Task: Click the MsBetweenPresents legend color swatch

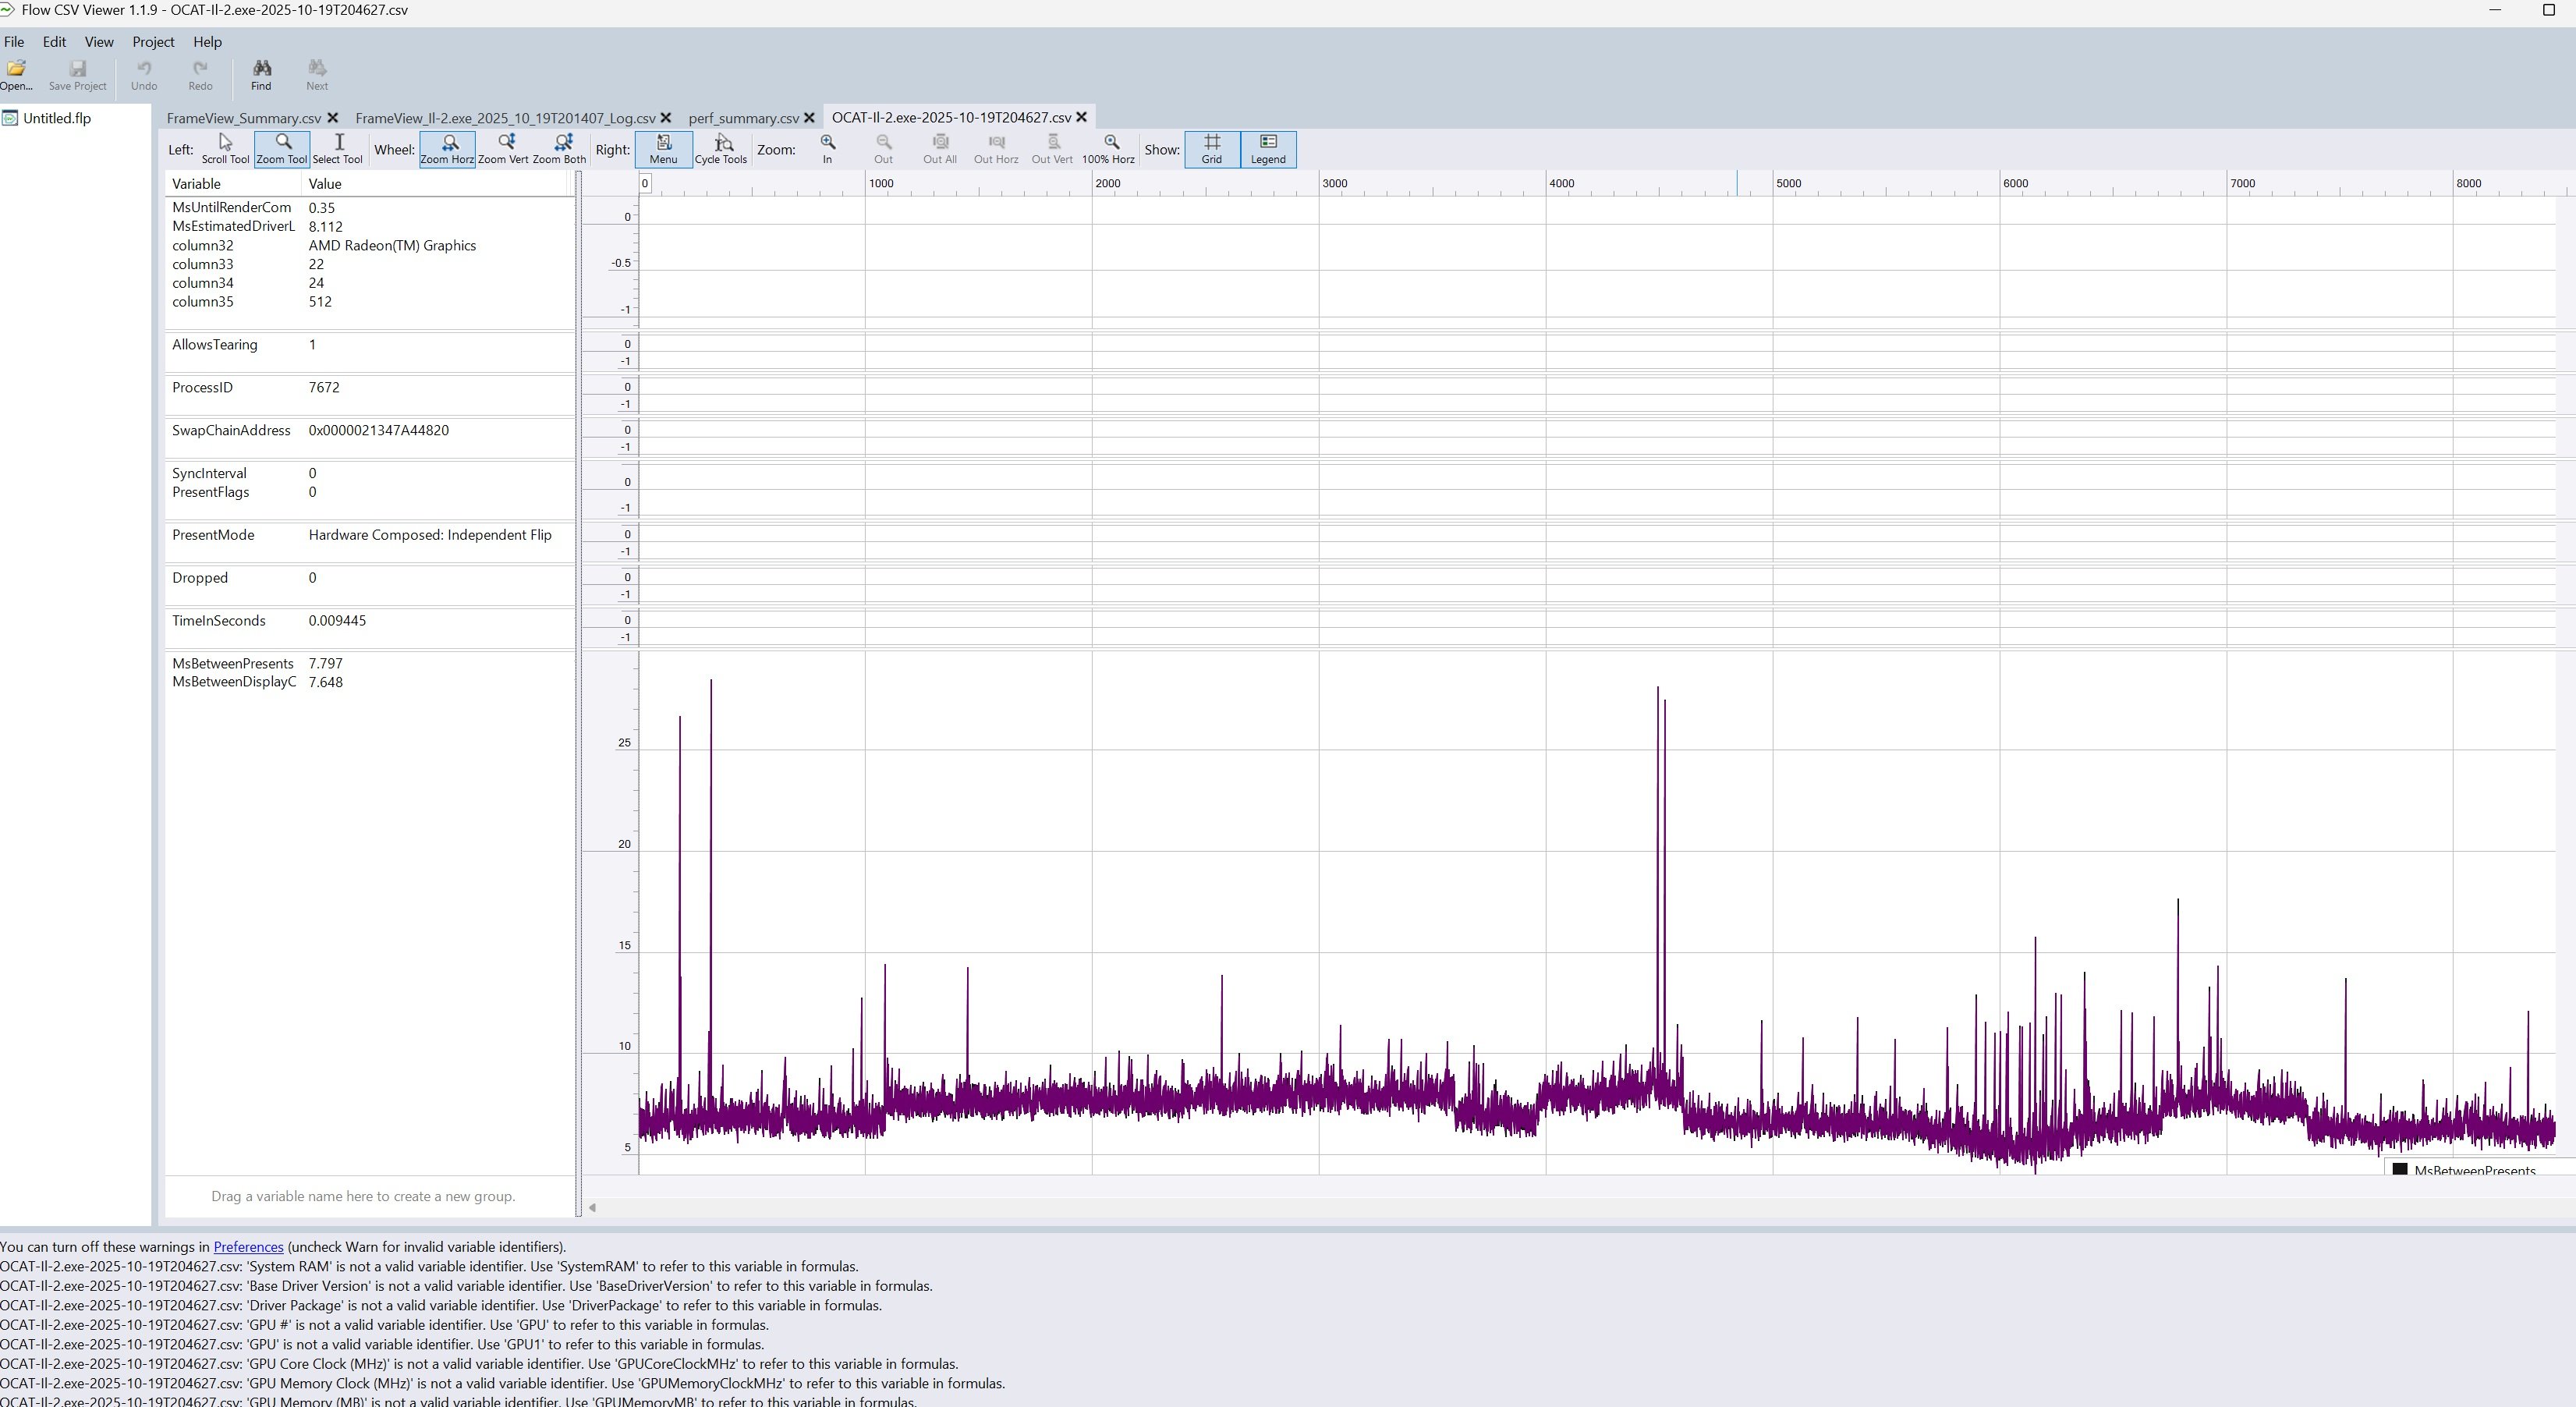Action: [x=2399, y=1170]
